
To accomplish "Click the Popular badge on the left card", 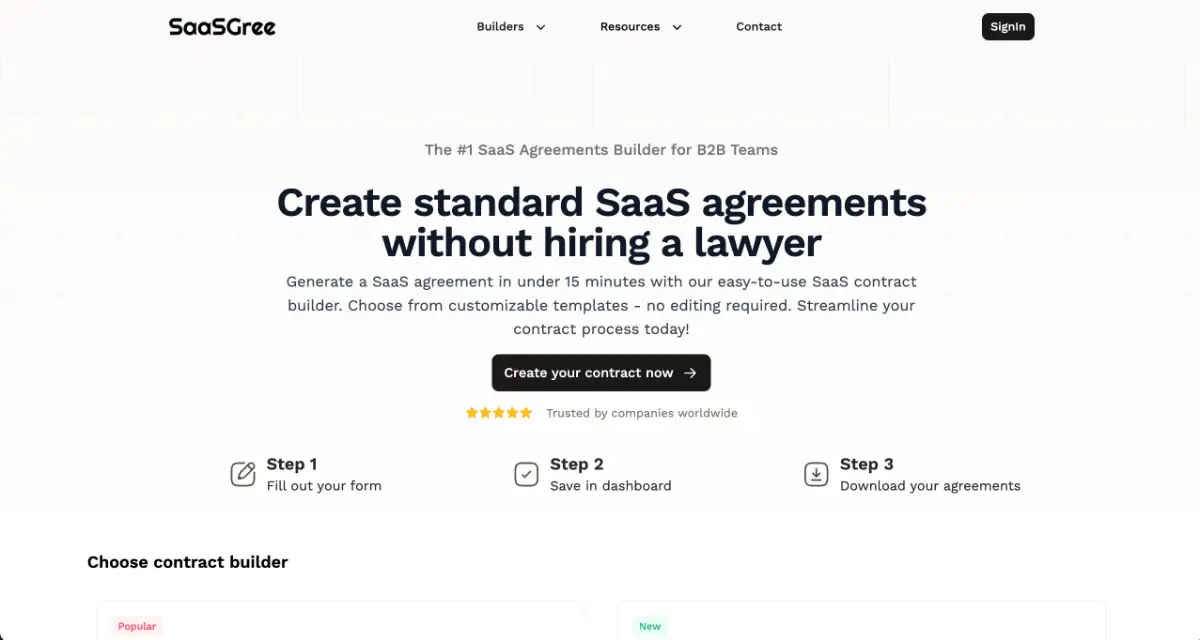I will tap(136, 626).
